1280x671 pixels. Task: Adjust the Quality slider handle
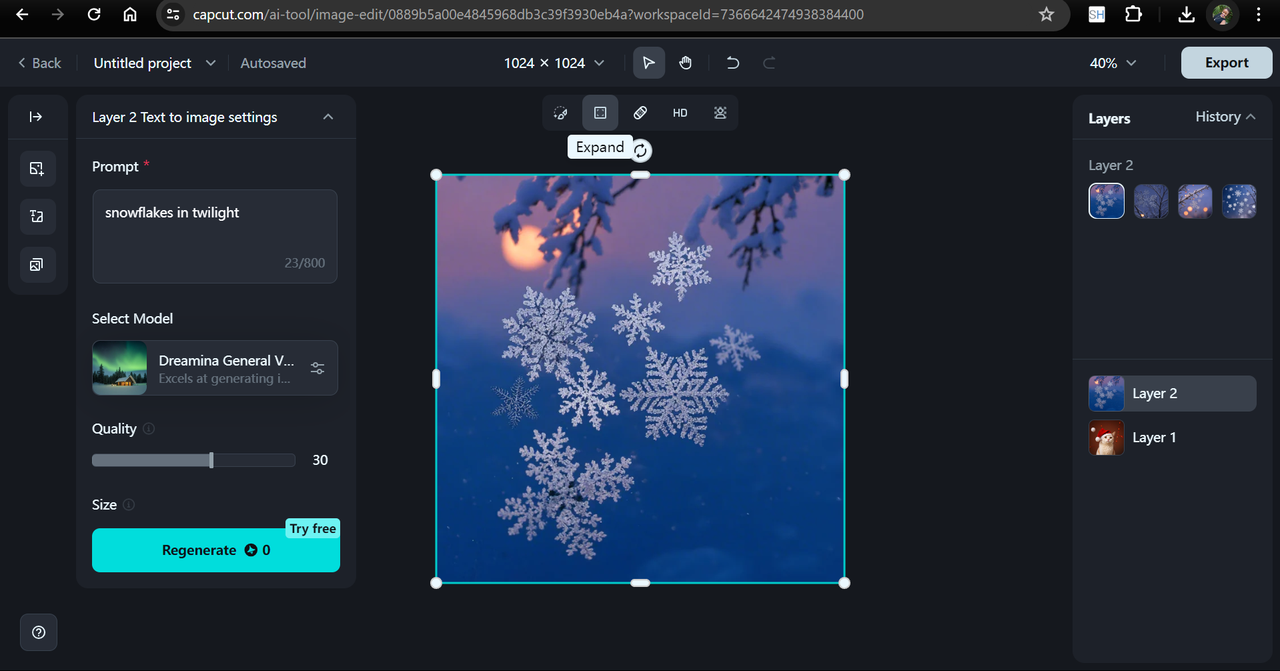[x=211, y=460]
